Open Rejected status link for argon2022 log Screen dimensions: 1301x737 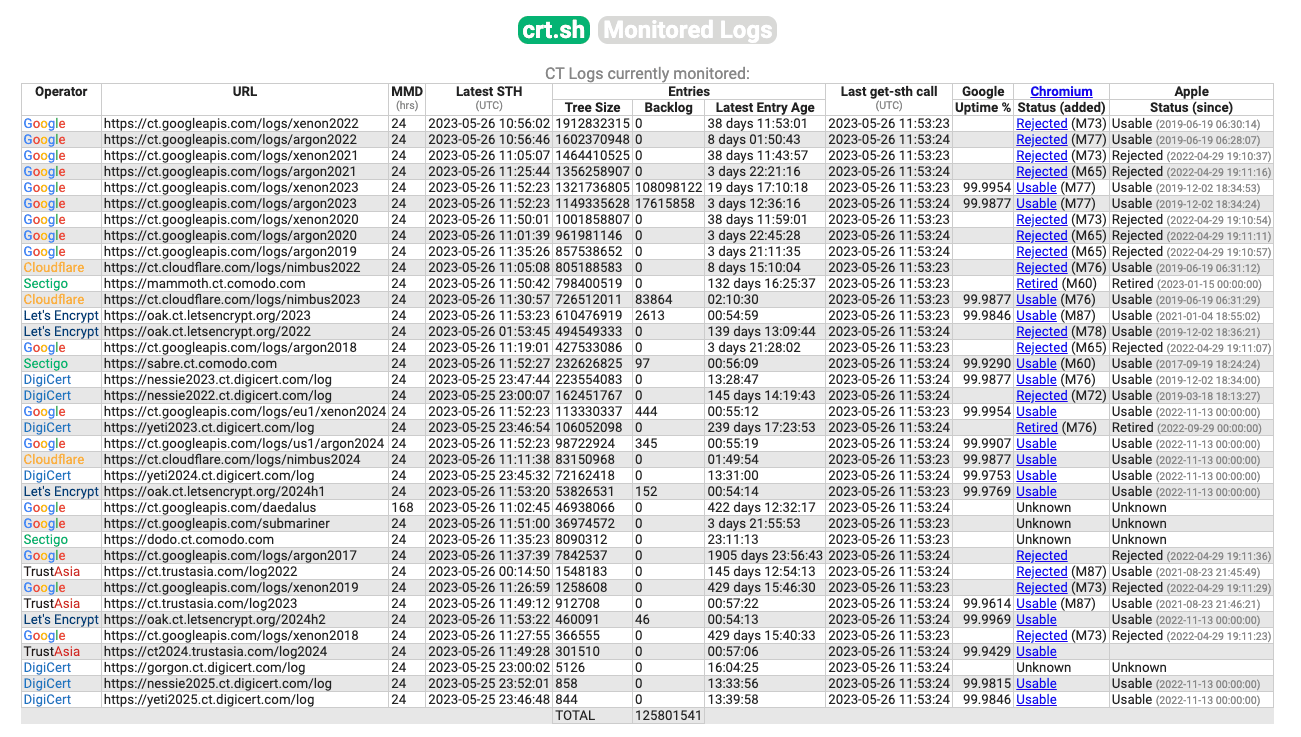pos(1041,139)
